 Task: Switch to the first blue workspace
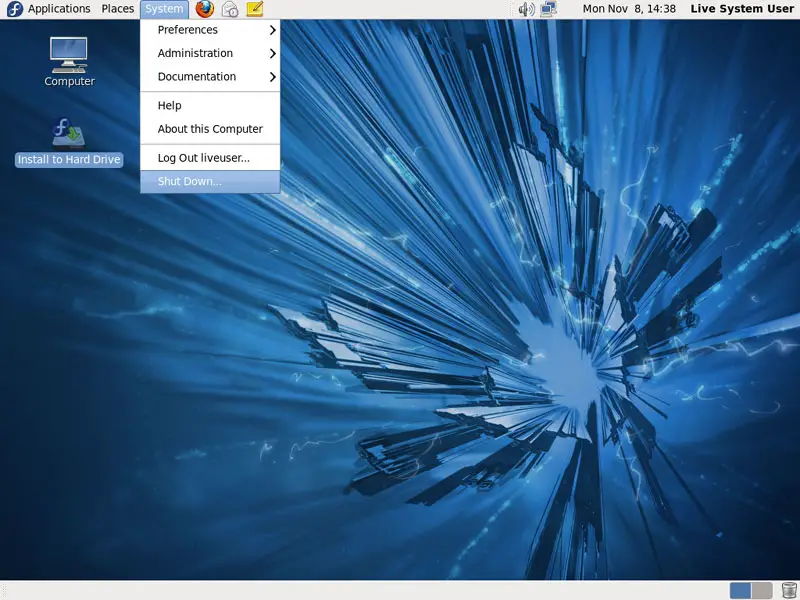[740, 591]
